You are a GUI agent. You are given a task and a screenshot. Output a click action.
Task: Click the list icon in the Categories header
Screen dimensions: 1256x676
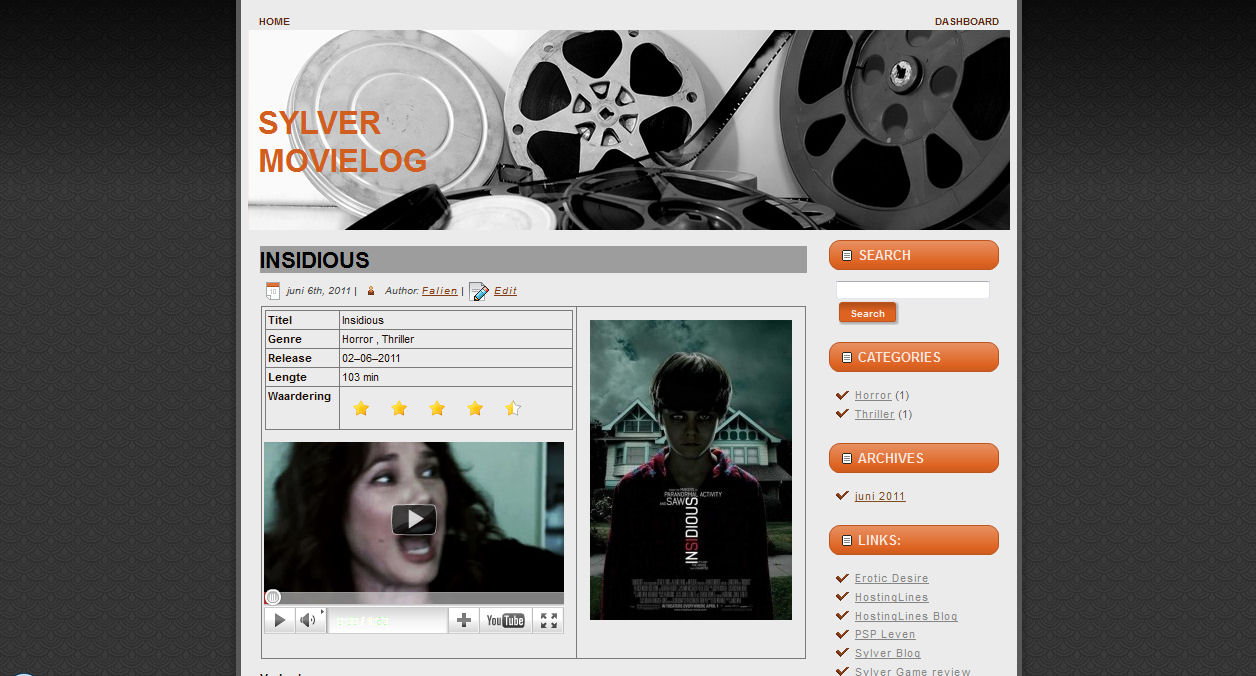click(x=847, y=358)
